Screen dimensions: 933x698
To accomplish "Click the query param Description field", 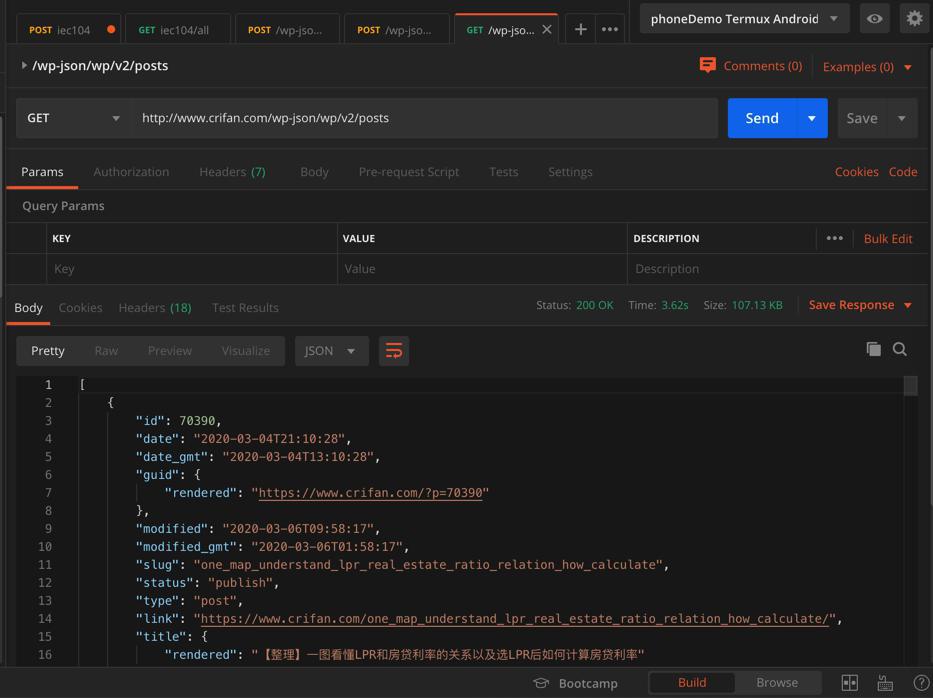I will pos(777,269).
